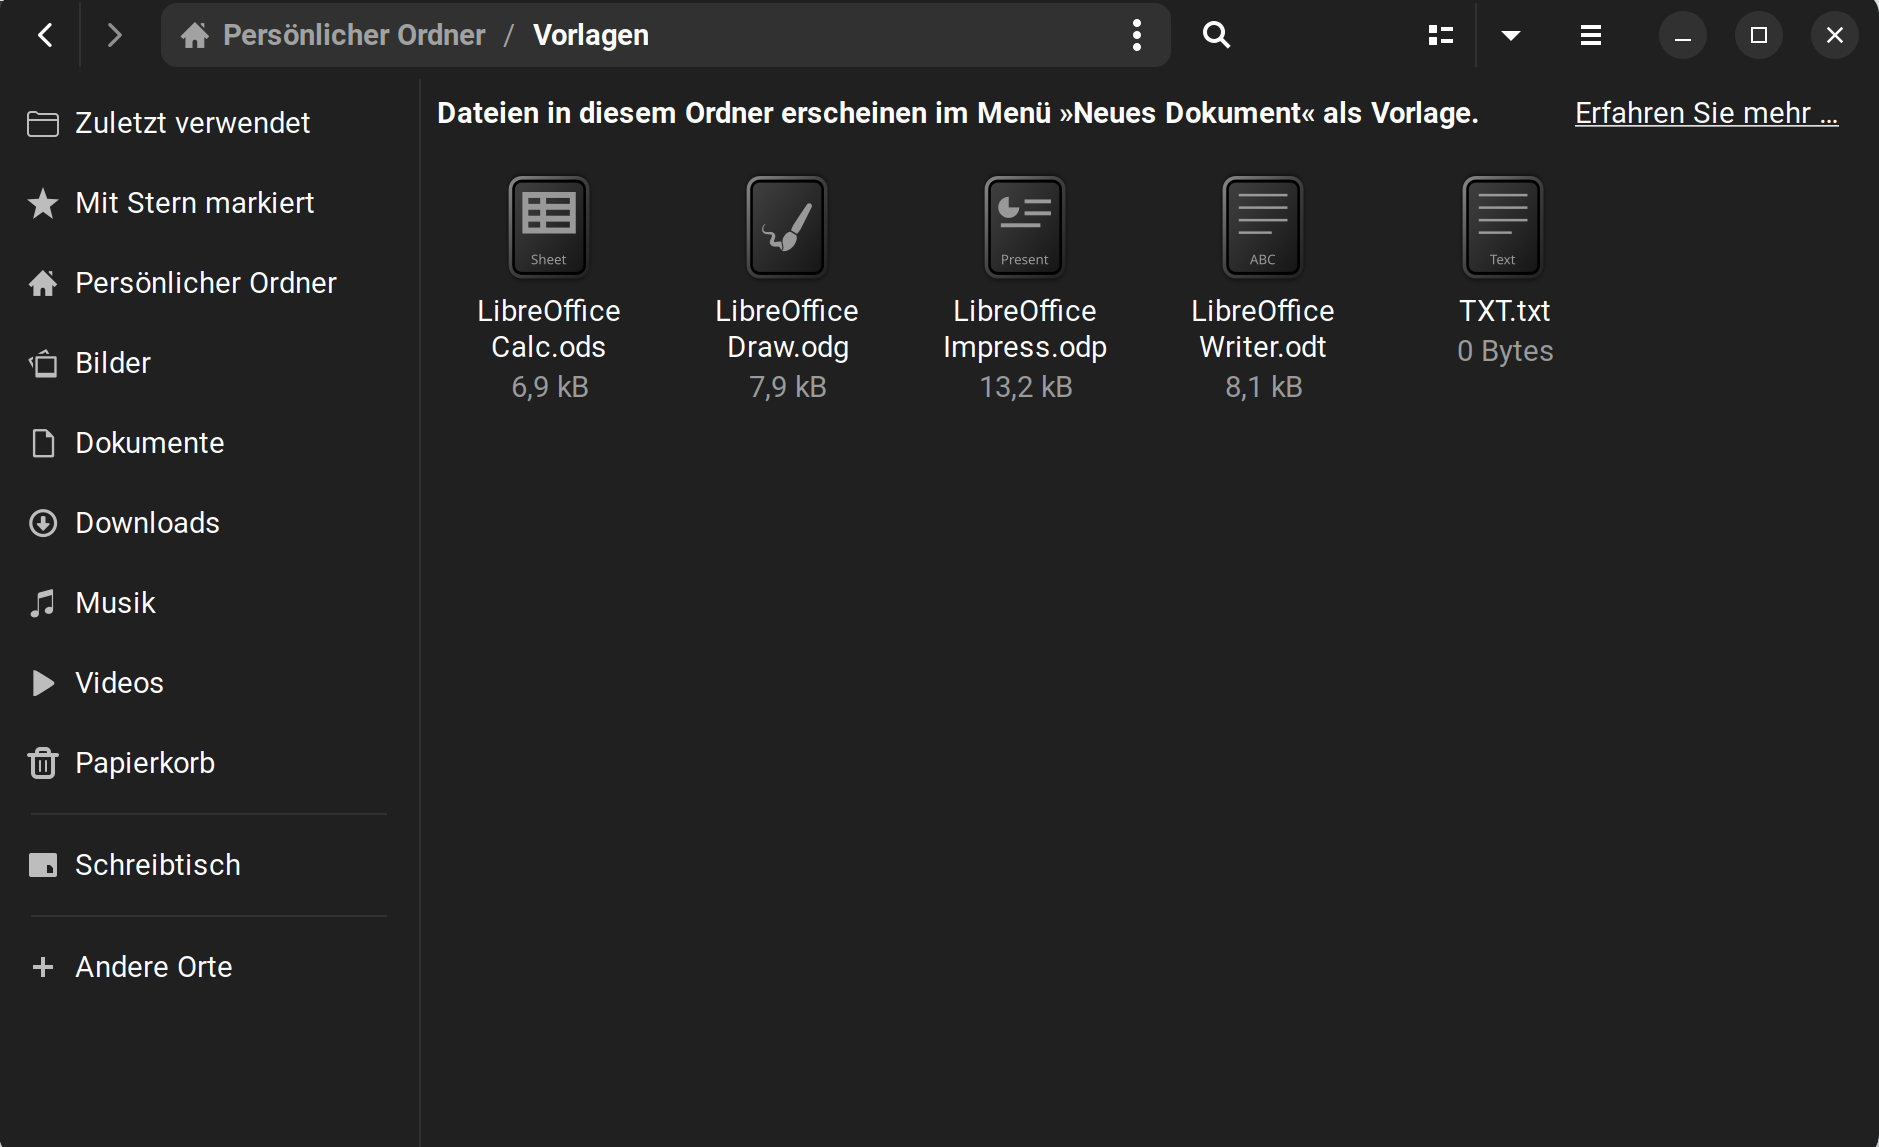Click the '6,9 kB' size label
Screen dimensions: 1879x1147
[549, 387]
